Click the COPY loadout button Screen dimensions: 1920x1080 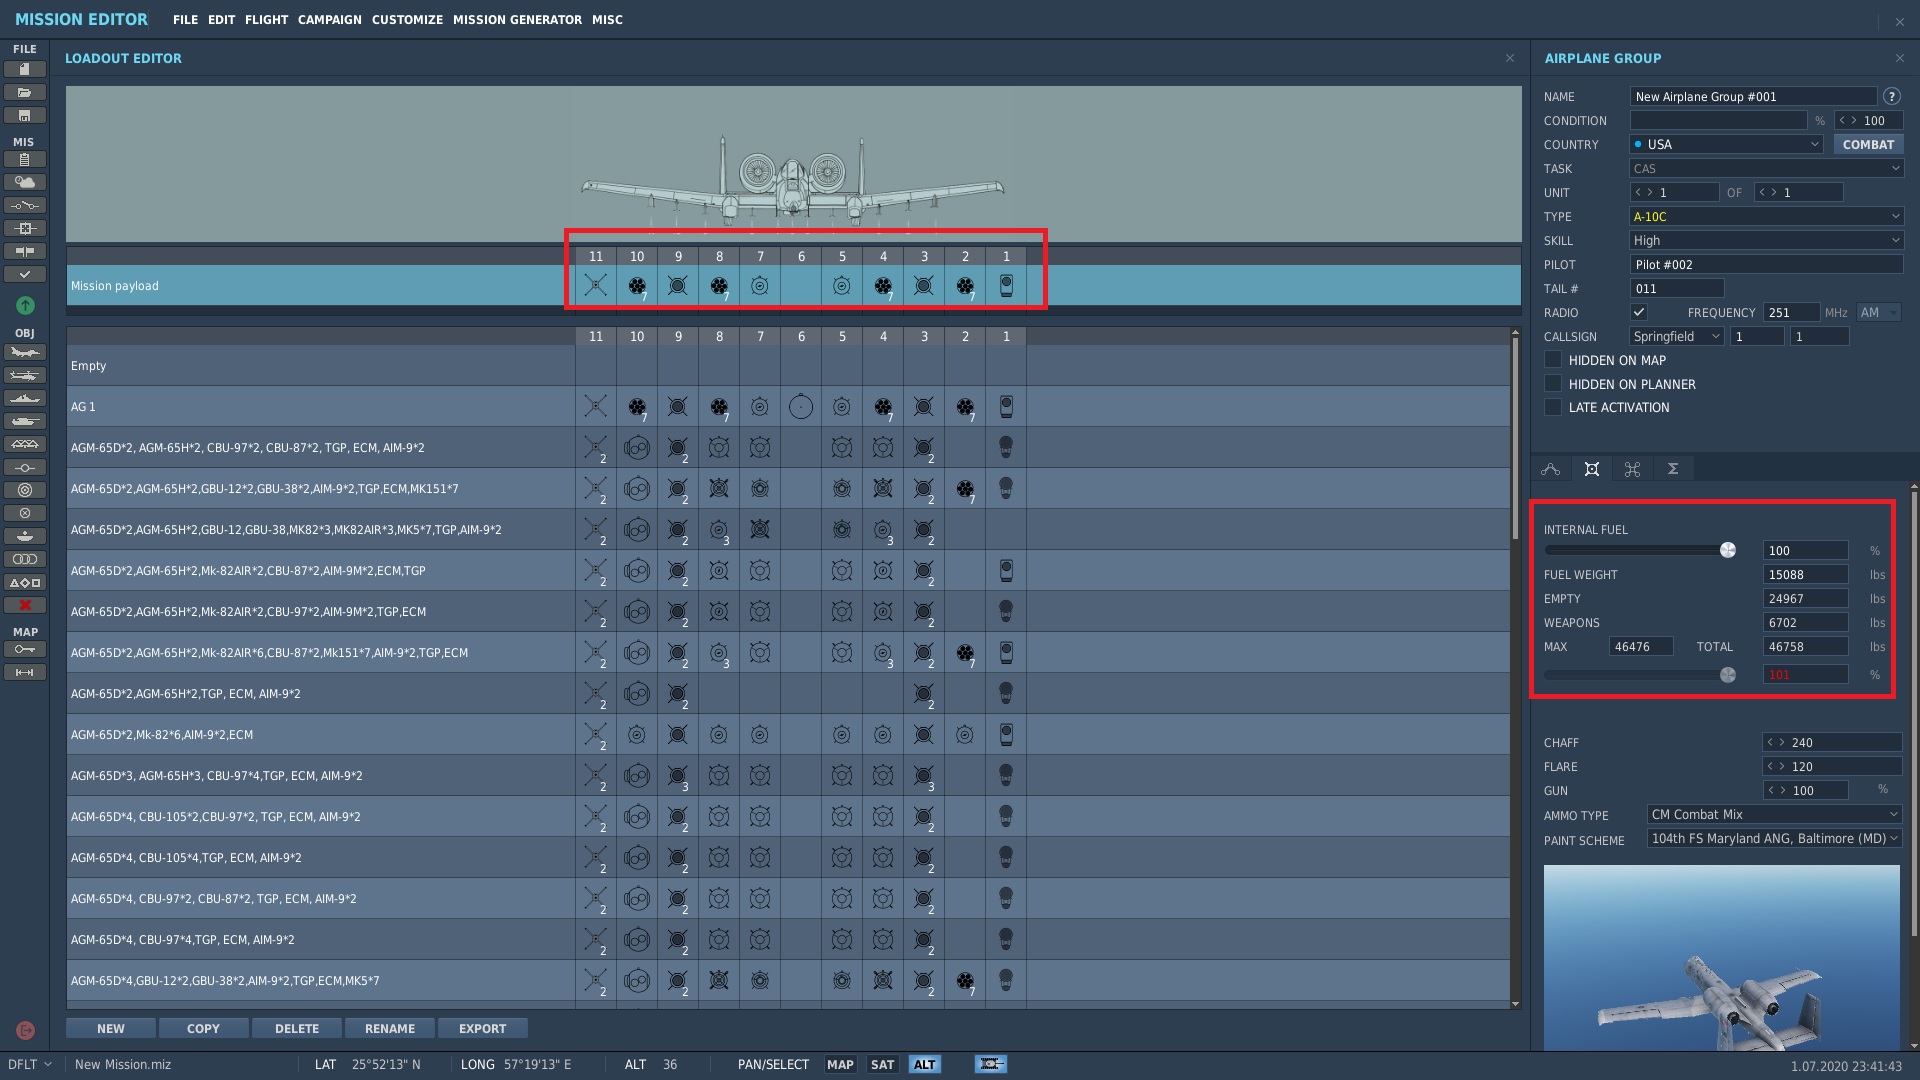tap(203, 1028)
